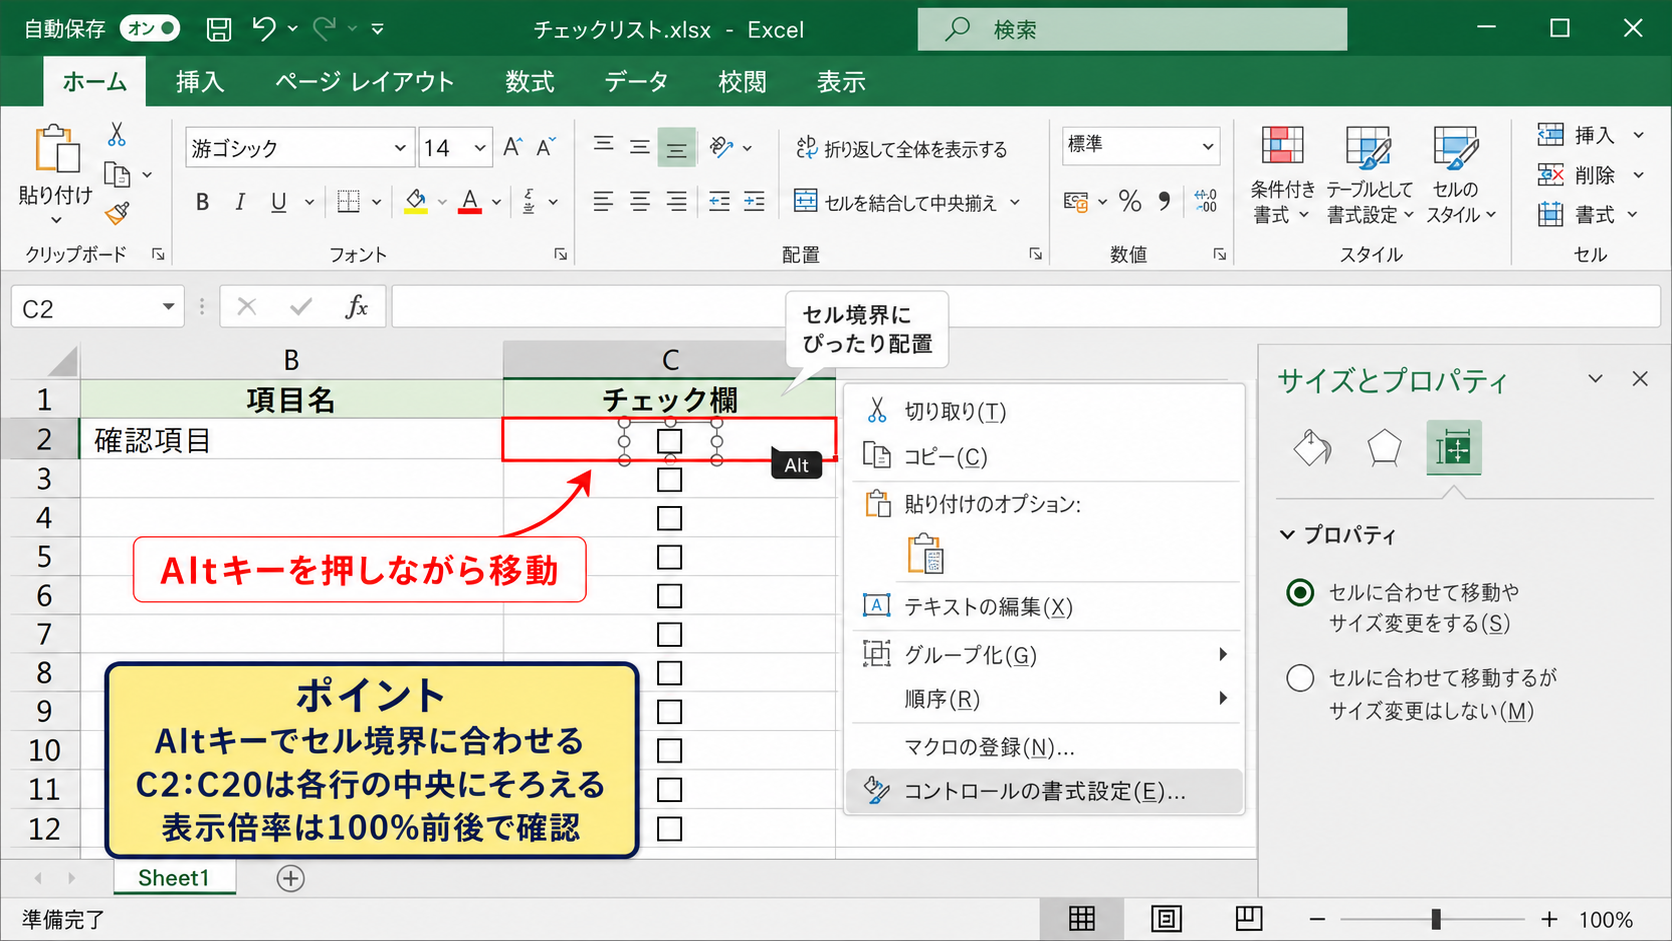1672x941 pixels.
Task: Click the insert function fx icon
Action: [x=356, y=307]
